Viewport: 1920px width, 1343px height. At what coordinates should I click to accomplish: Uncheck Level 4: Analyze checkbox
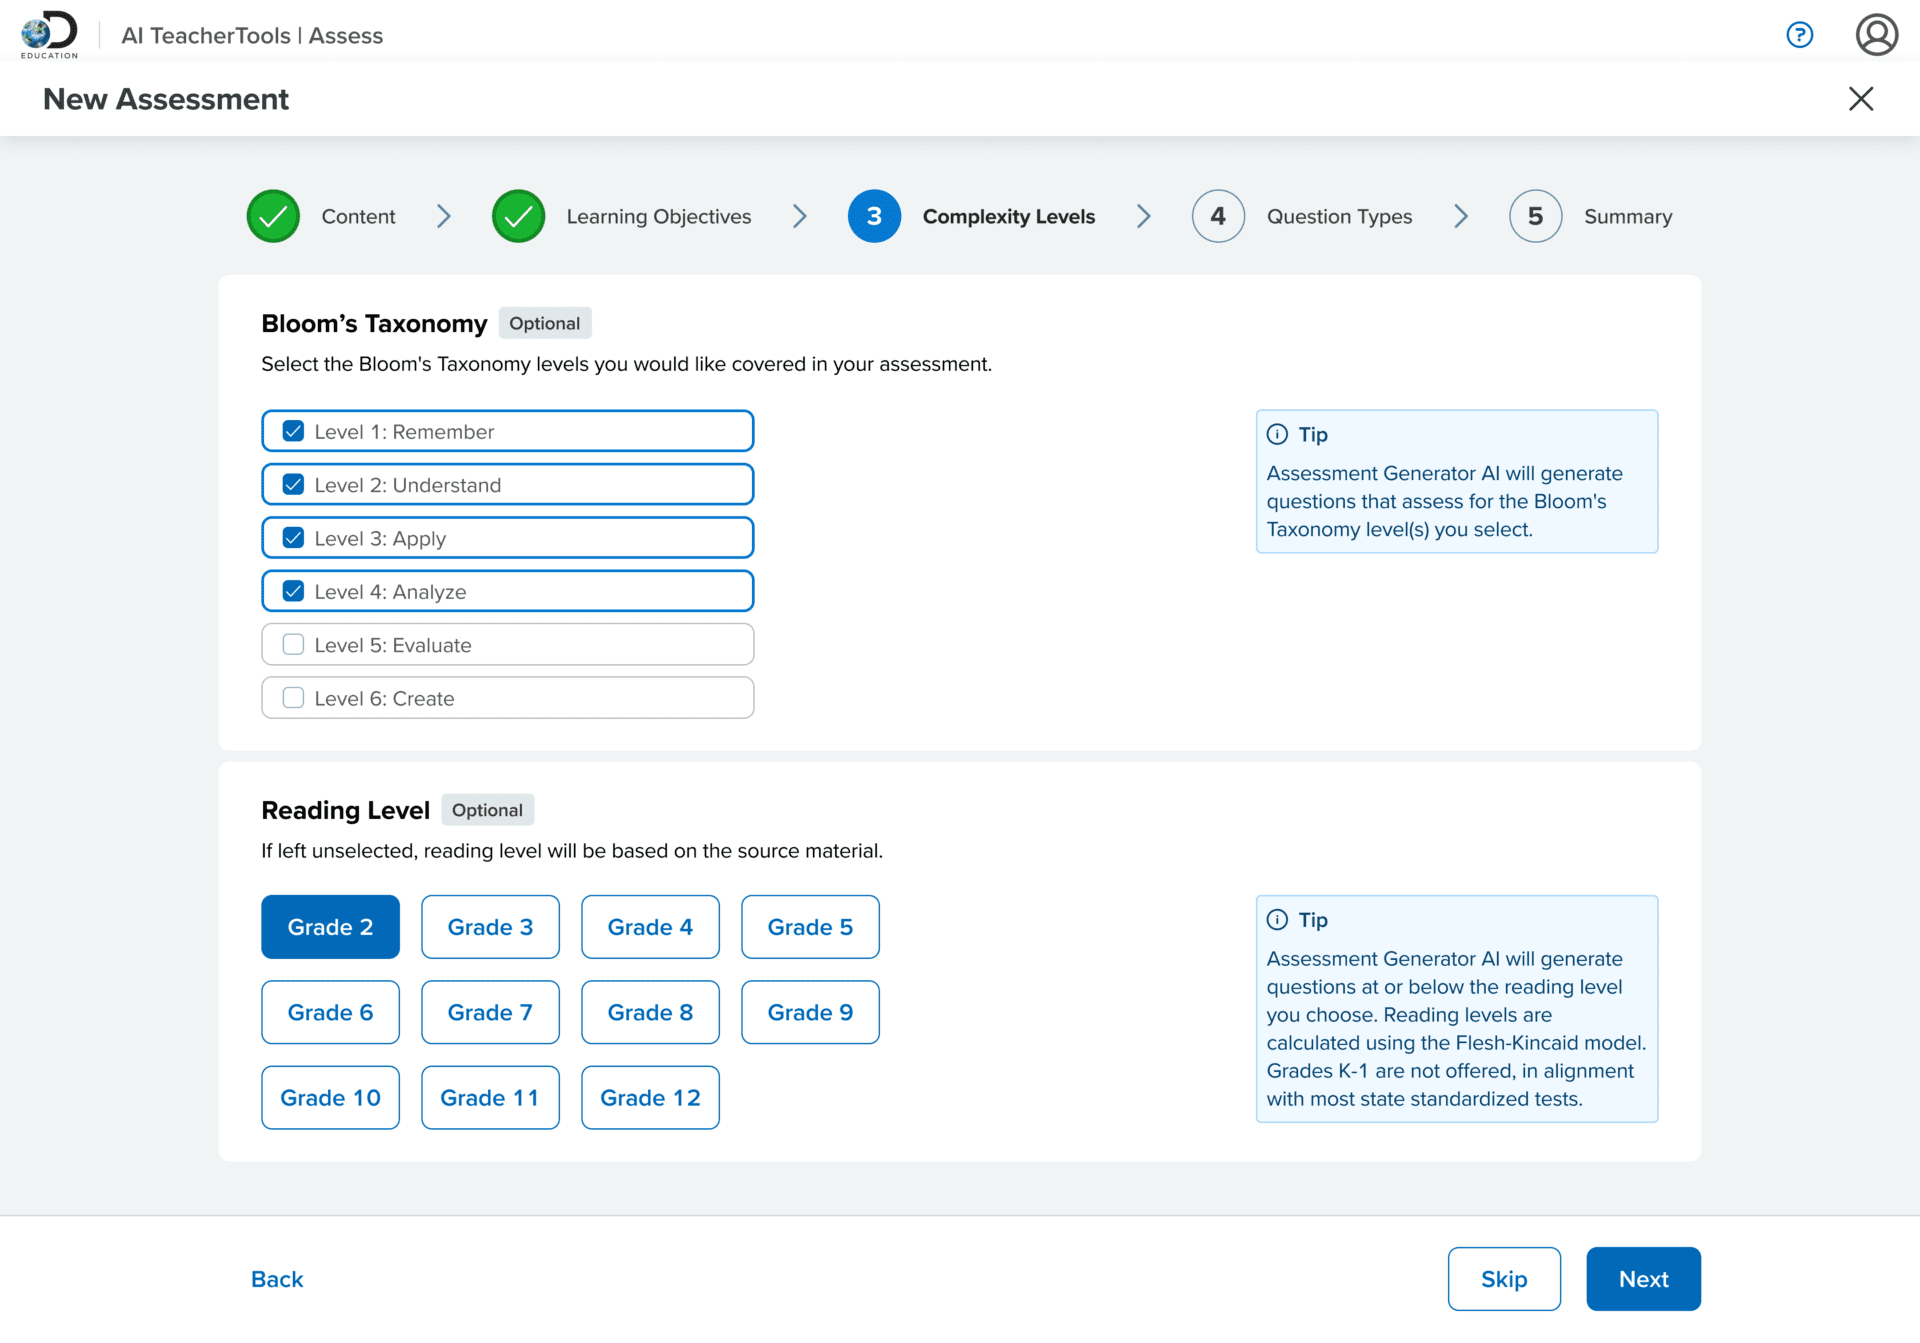293,591
